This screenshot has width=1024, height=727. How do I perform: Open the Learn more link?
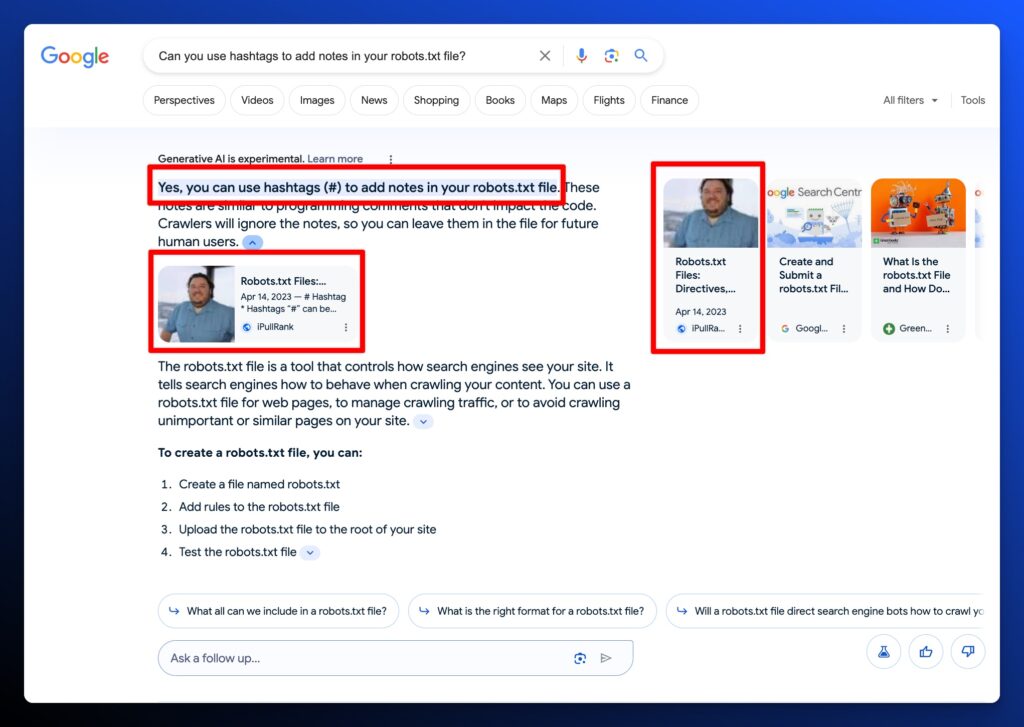click(335, 158)
